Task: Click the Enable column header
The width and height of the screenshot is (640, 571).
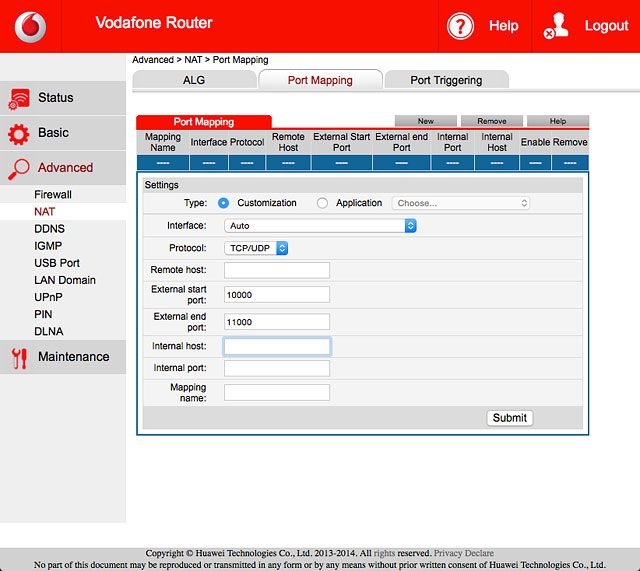Action: click(x=536, y=142)
